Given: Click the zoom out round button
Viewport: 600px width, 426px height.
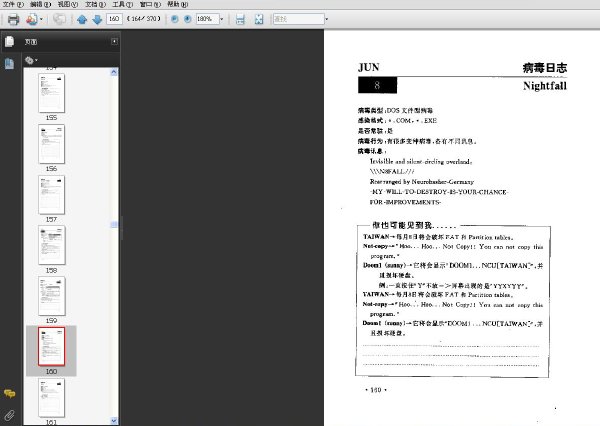Looking at the screenshot, I should click(x=174, y=19).
